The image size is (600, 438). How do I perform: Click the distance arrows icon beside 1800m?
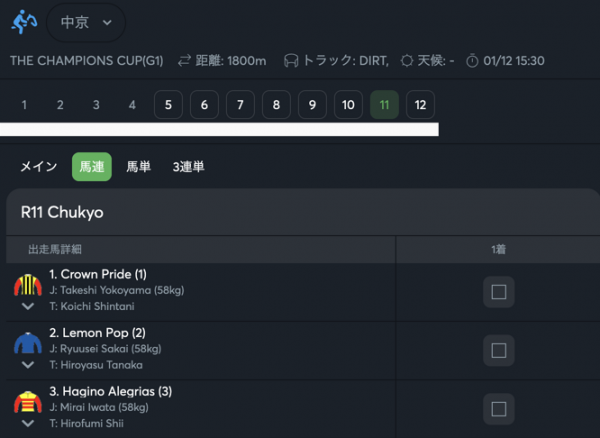coord(184,60)
